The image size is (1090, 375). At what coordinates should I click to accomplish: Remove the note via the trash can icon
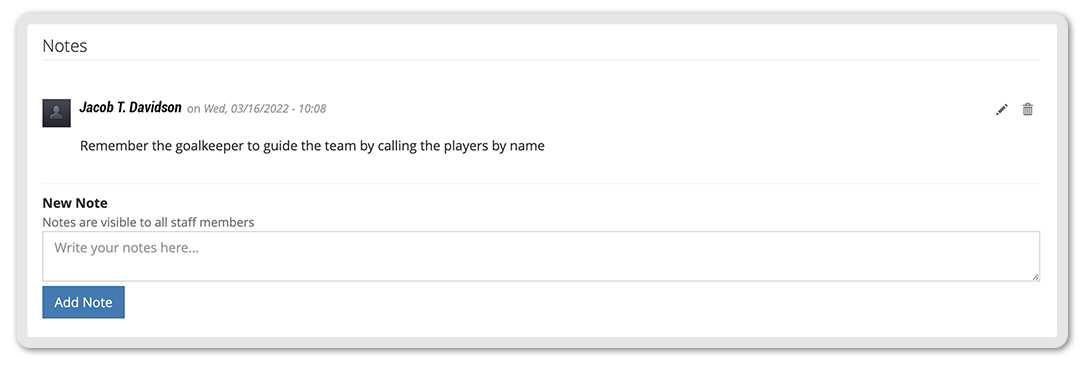tap(1027, 109)
